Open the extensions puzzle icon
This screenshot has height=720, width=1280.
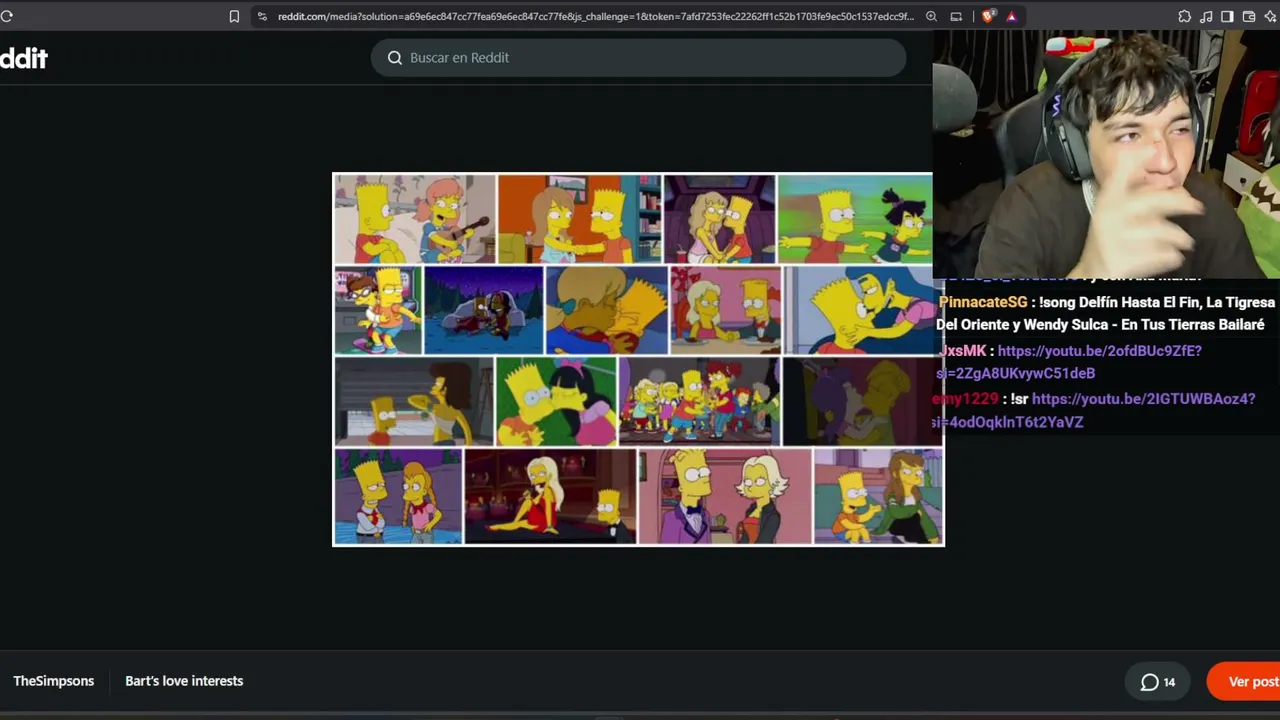1184,16
